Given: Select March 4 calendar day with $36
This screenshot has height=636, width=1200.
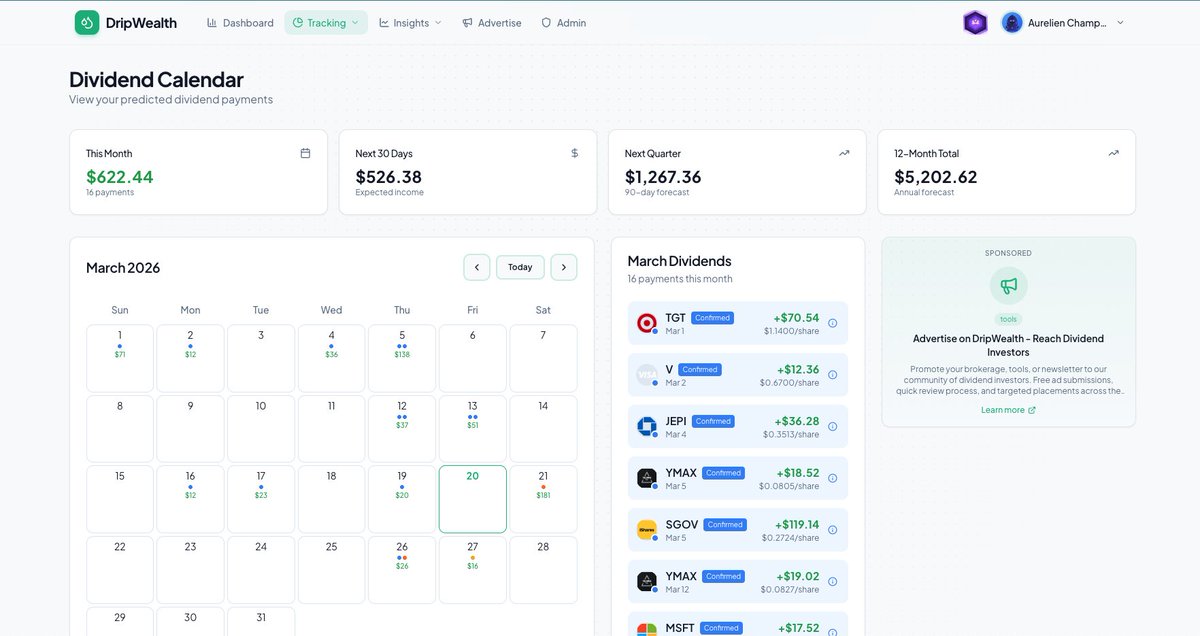Looking at the screenshot, I should coord(332,358).
